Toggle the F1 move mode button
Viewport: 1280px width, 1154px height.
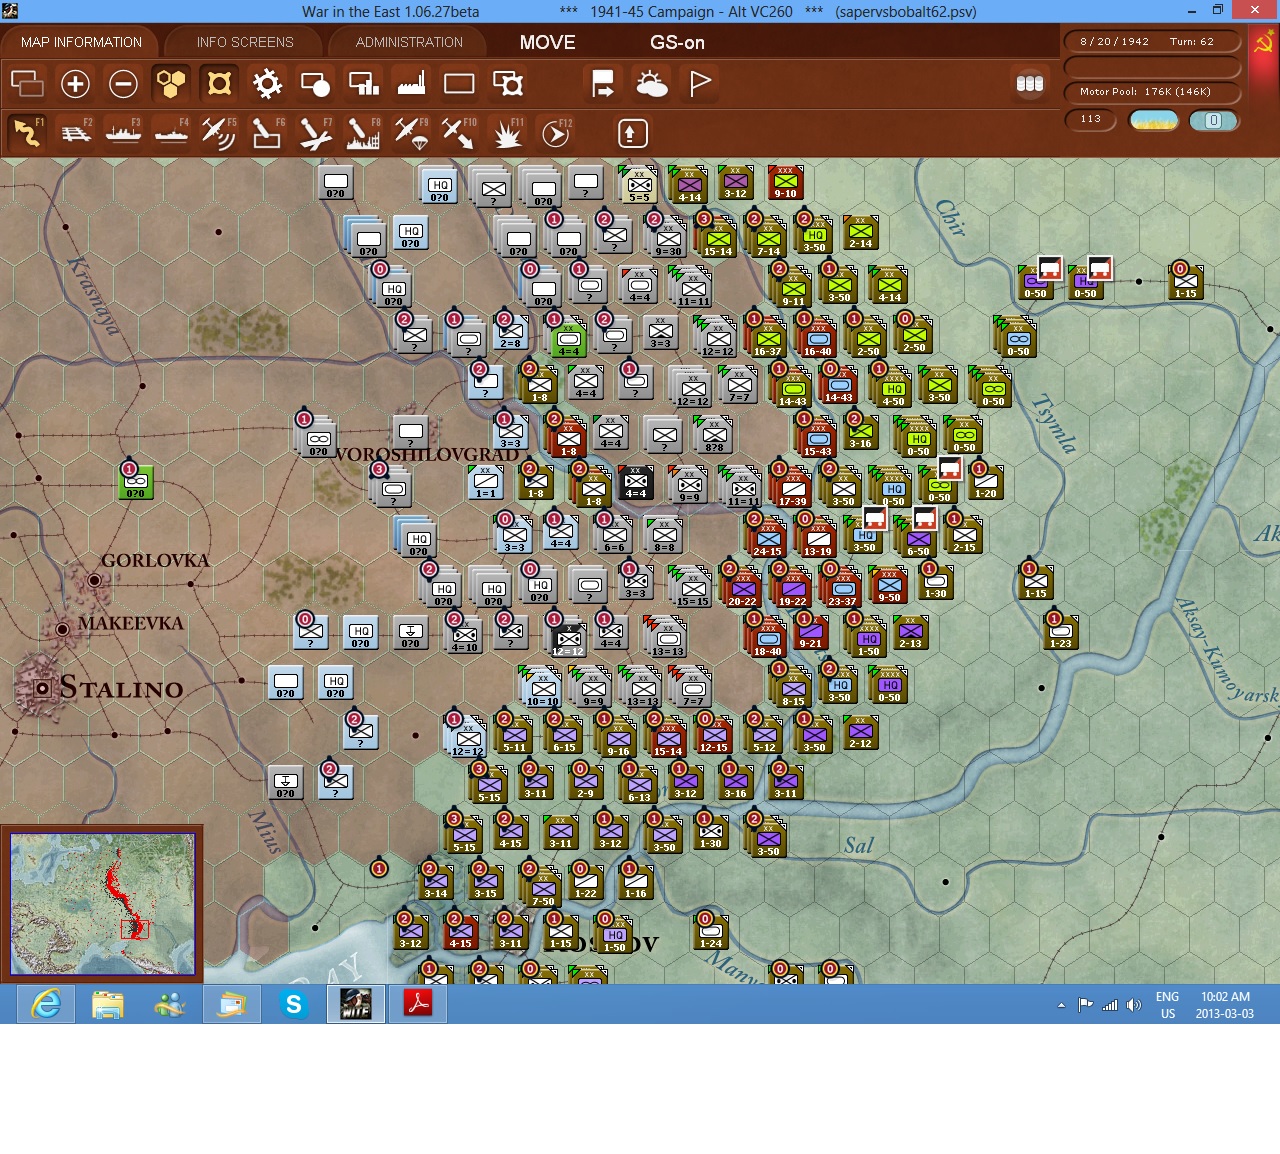tap(27, 133)
